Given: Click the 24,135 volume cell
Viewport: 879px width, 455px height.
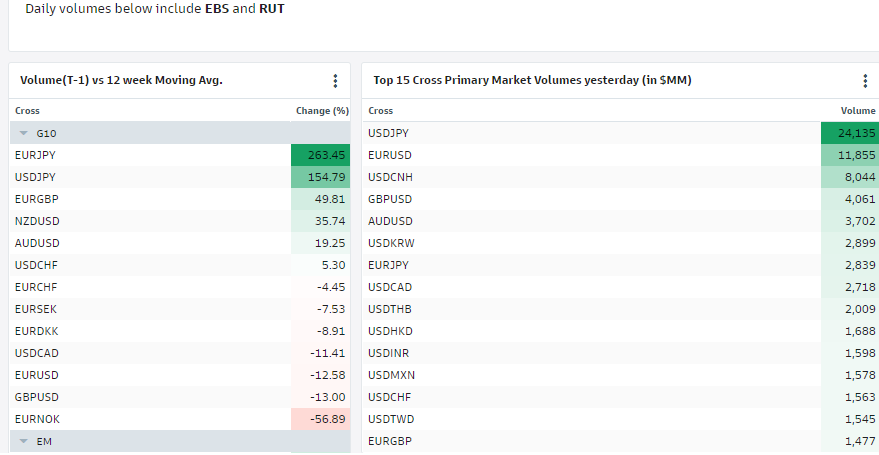Looking at the screenshot, I should (x=849, y=133).
